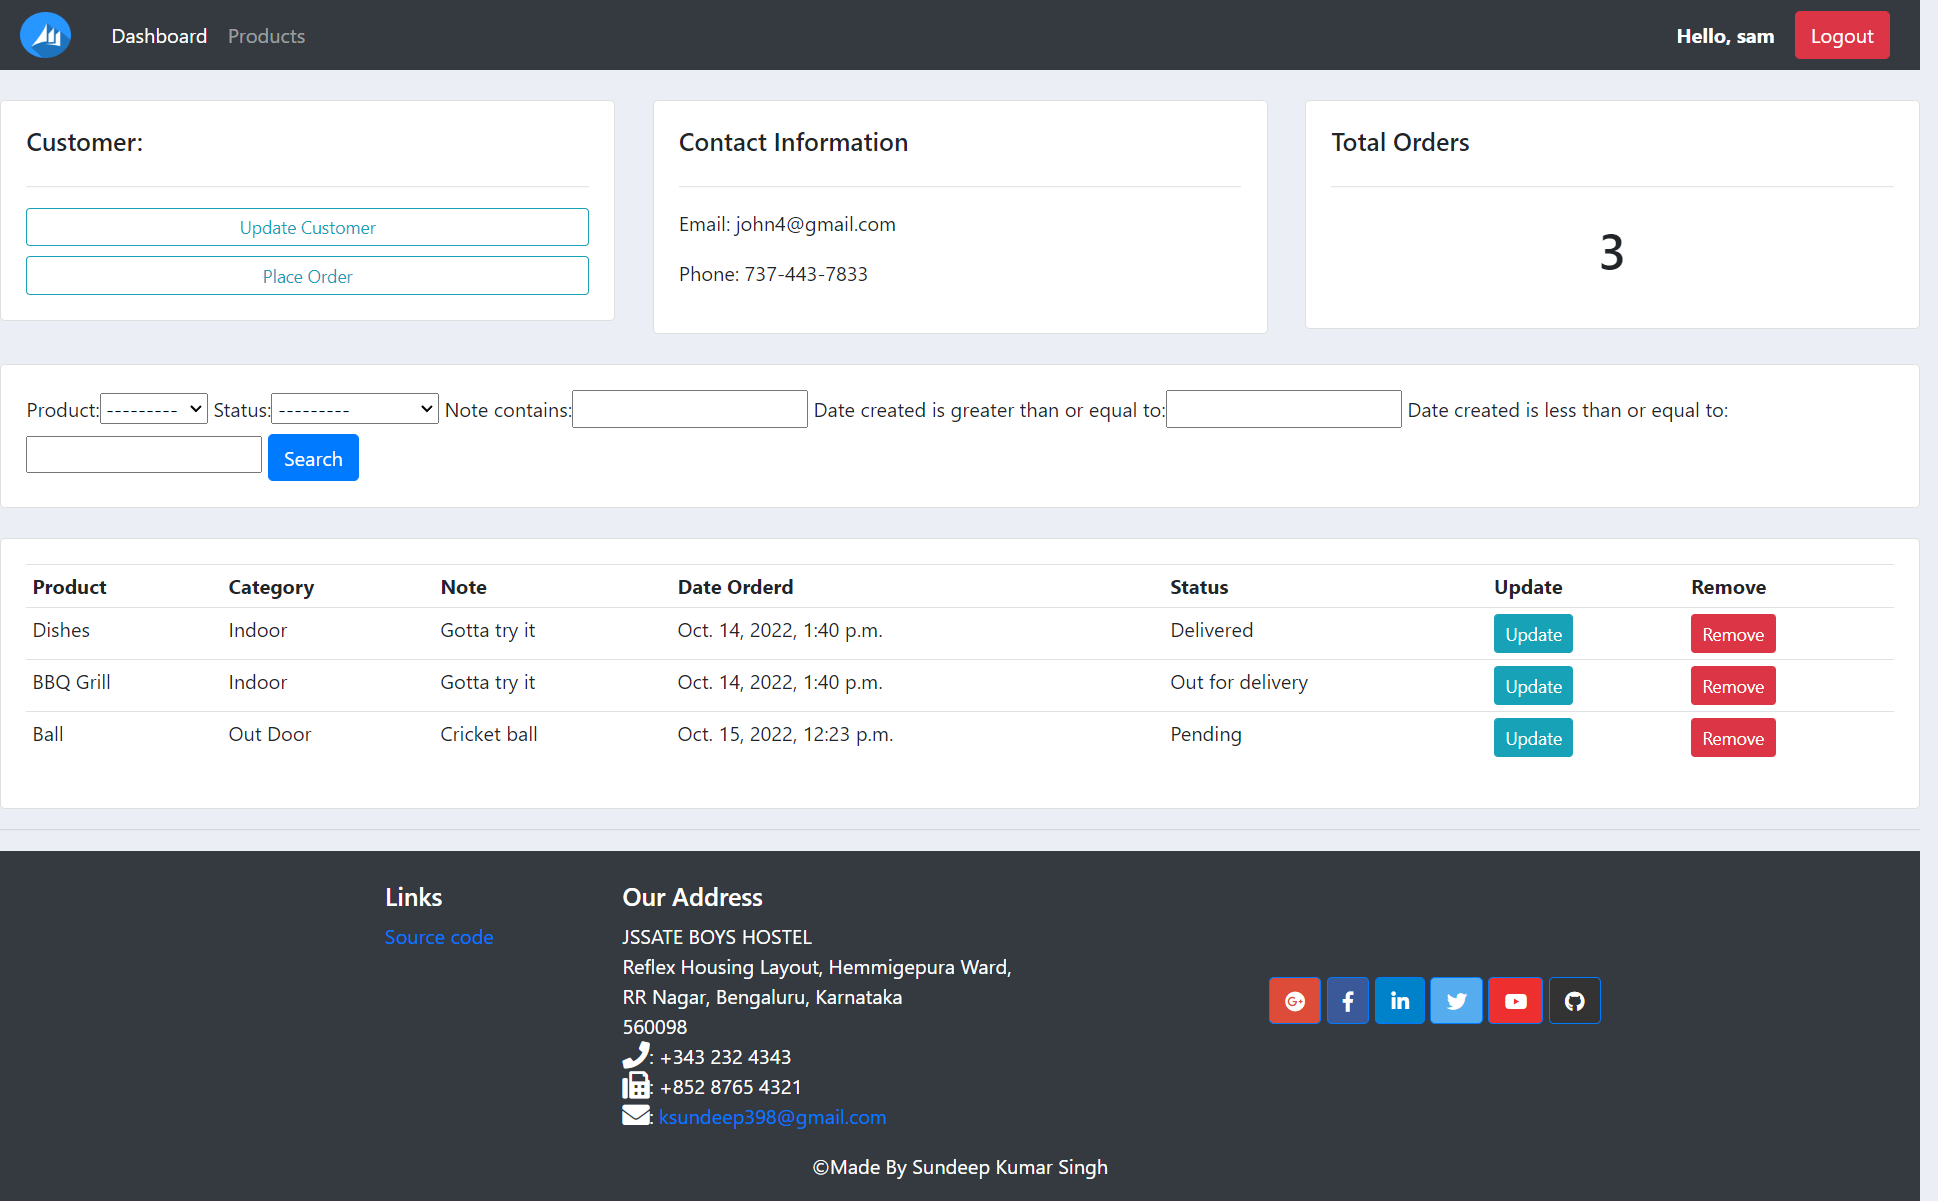Click the Facebook icon in the footer
1938x1201 pixels.
[x=1347, y=1000]
